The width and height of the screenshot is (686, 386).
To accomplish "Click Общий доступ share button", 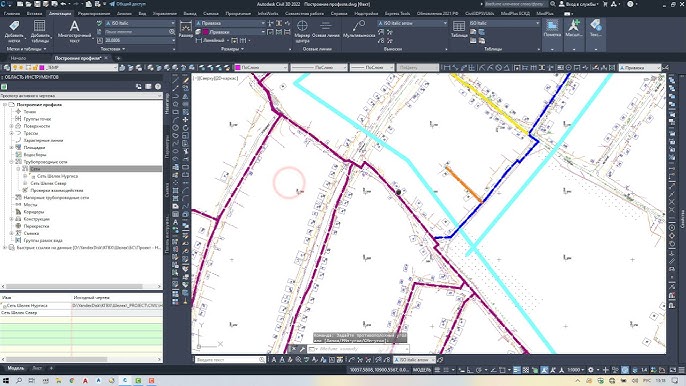I will tap(128, 4).
